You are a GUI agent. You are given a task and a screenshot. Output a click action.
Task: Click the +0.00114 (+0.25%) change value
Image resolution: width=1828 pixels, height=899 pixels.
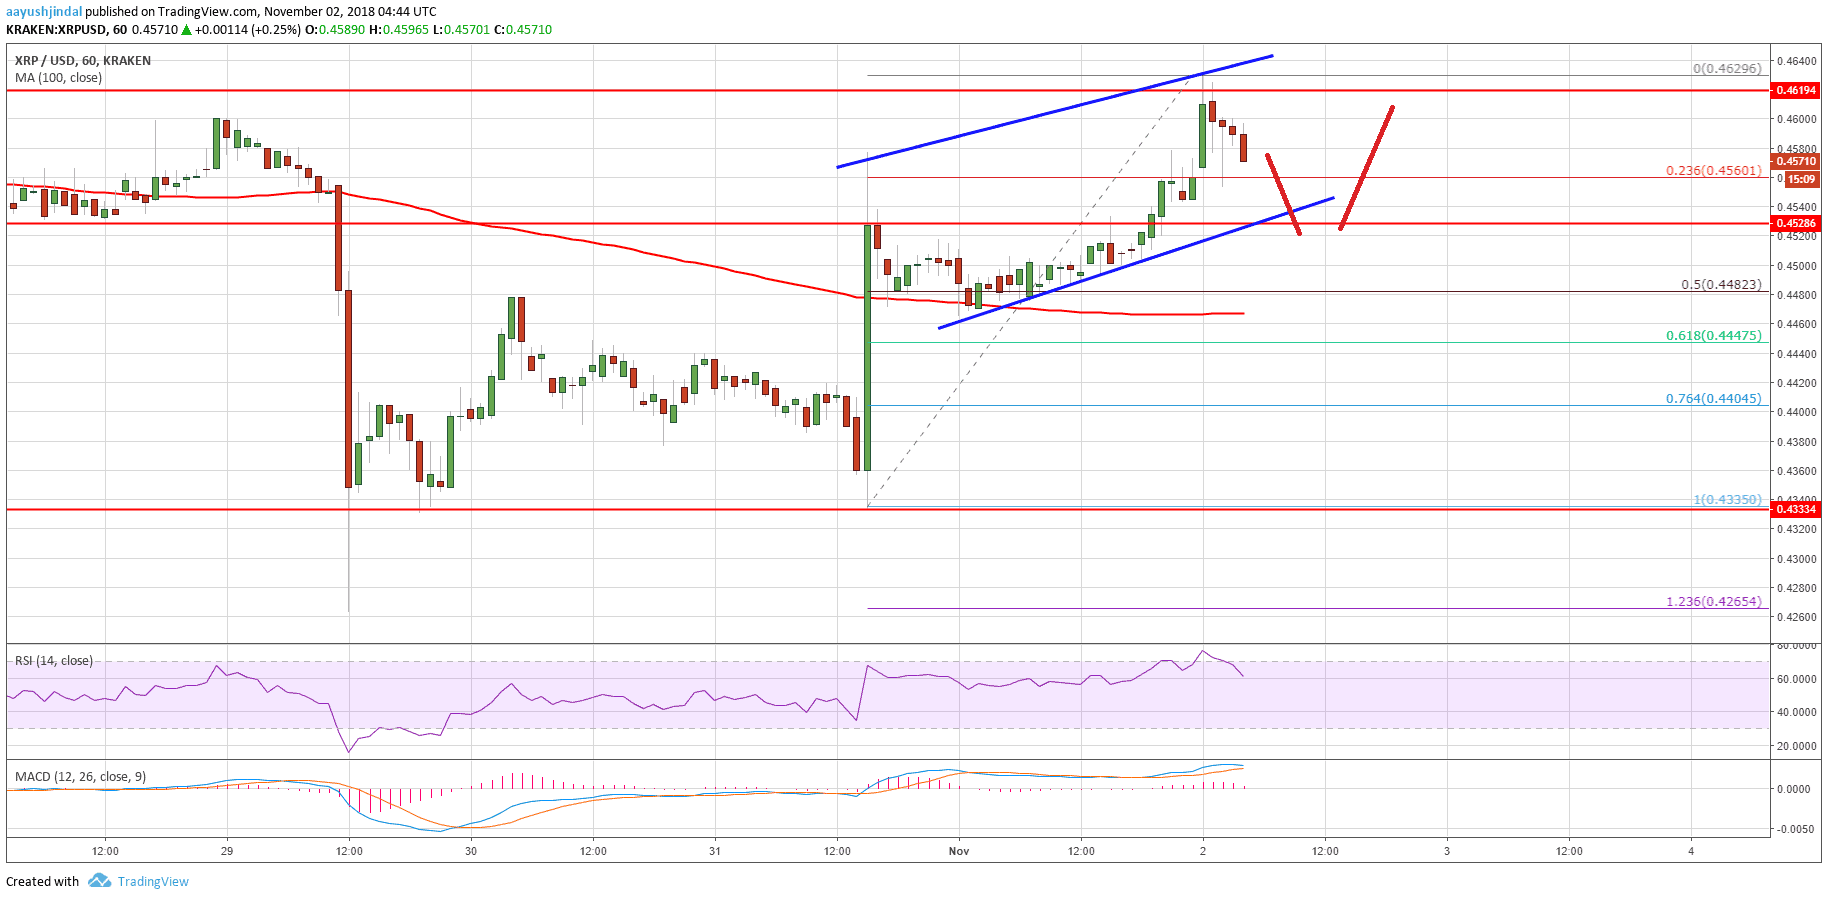tap(247, 30)
